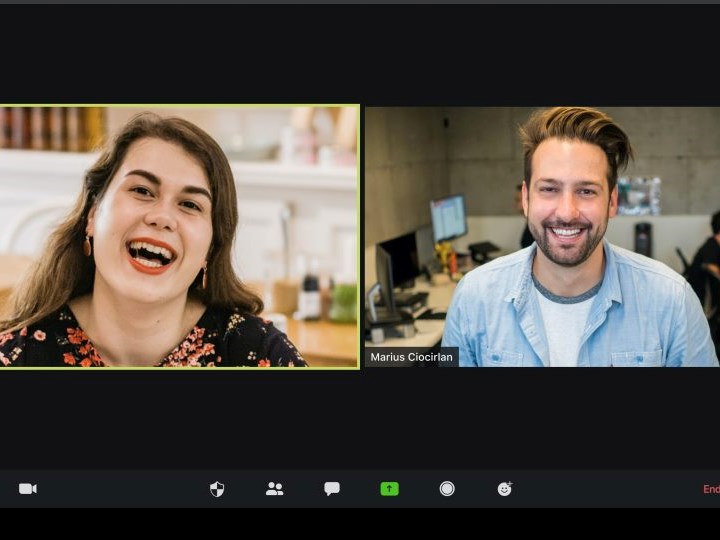Open the Reactions smiley icon

505,489
